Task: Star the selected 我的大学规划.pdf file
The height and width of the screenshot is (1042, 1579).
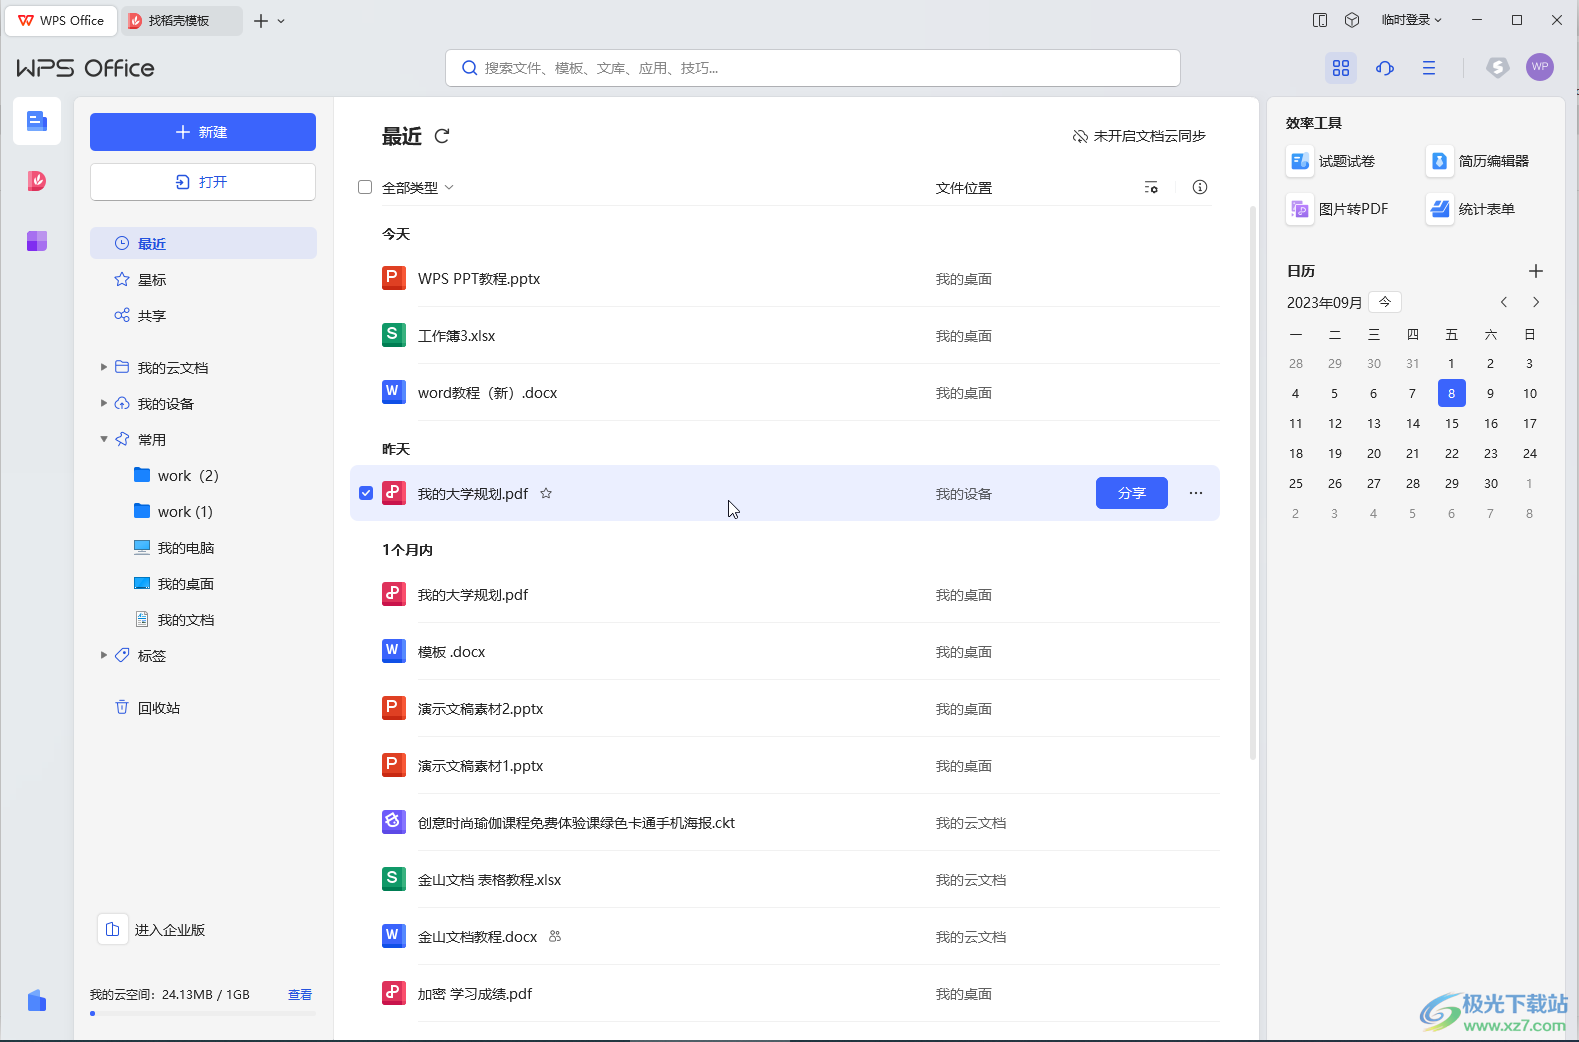Action: 546,493
